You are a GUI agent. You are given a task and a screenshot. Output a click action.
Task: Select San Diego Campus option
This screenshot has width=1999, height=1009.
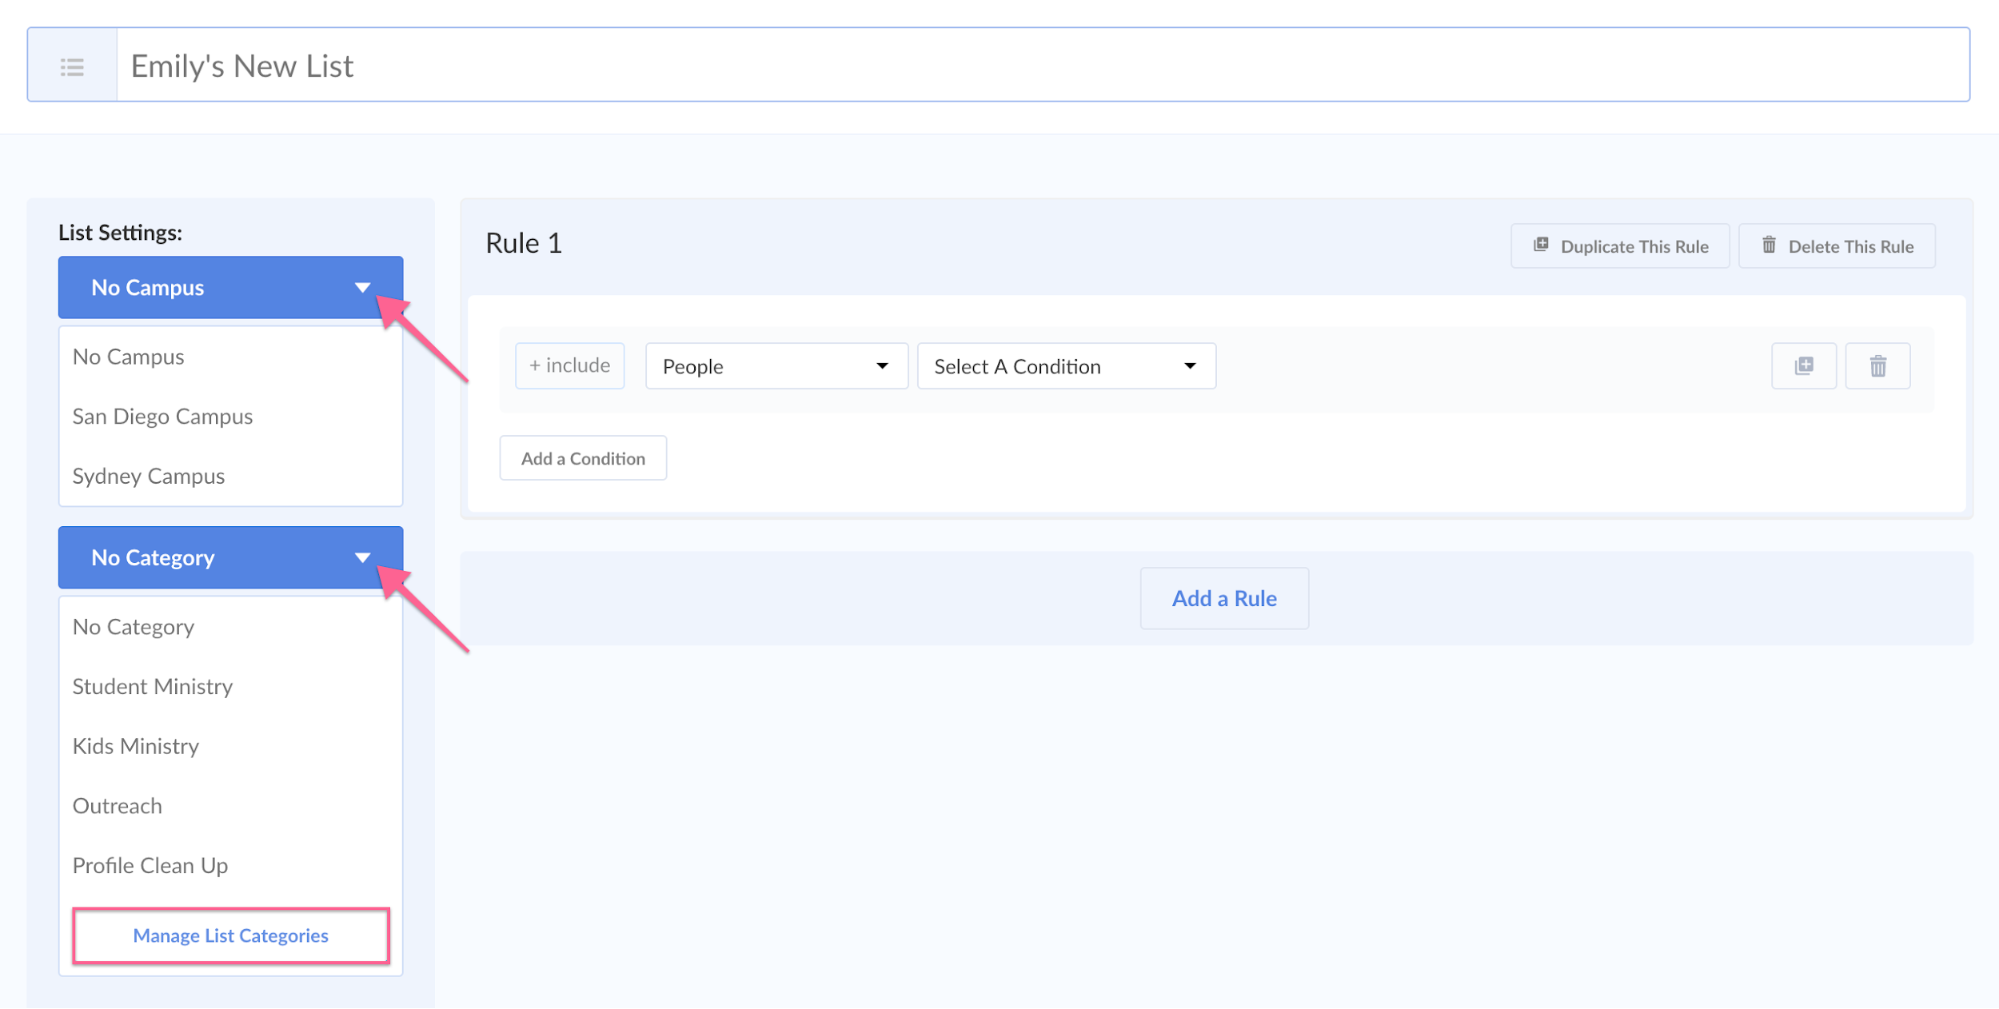162,417
